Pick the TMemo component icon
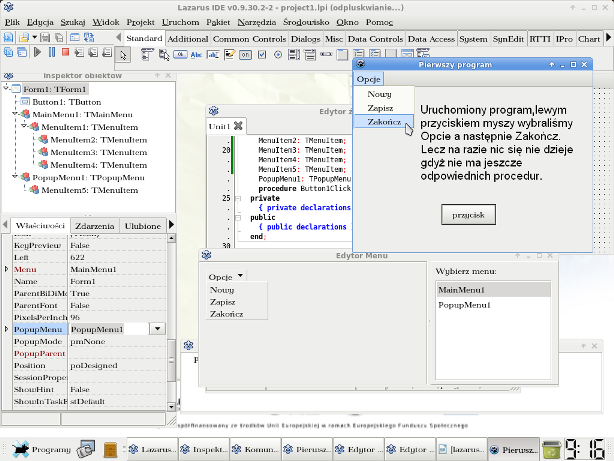The width and height of the screenshot is (614, 461). (x=229, y=54)
